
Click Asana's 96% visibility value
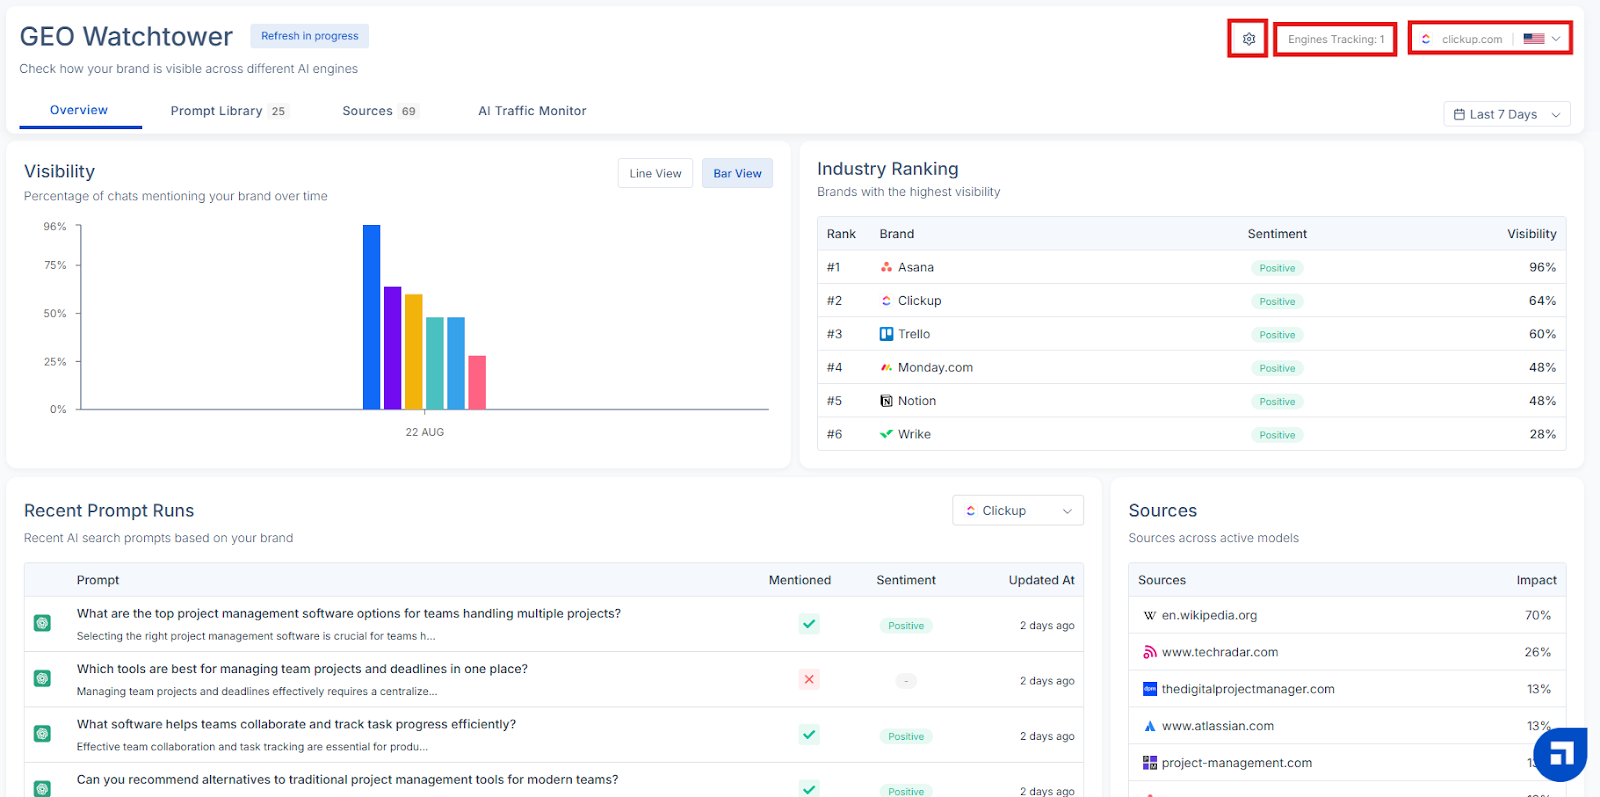tap(1542, 267)
